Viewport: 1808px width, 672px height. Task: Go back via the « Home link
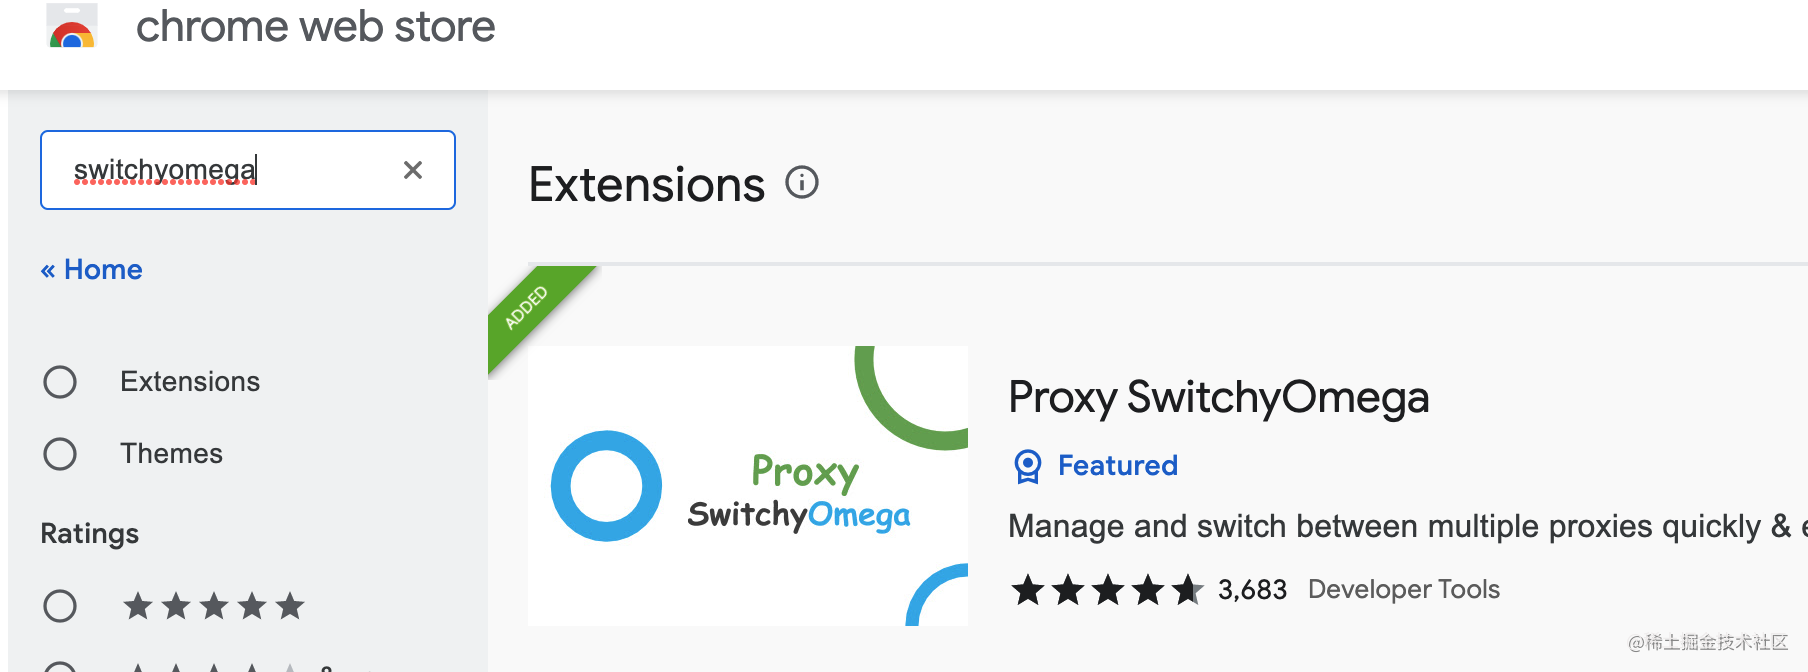click(92, 270)
